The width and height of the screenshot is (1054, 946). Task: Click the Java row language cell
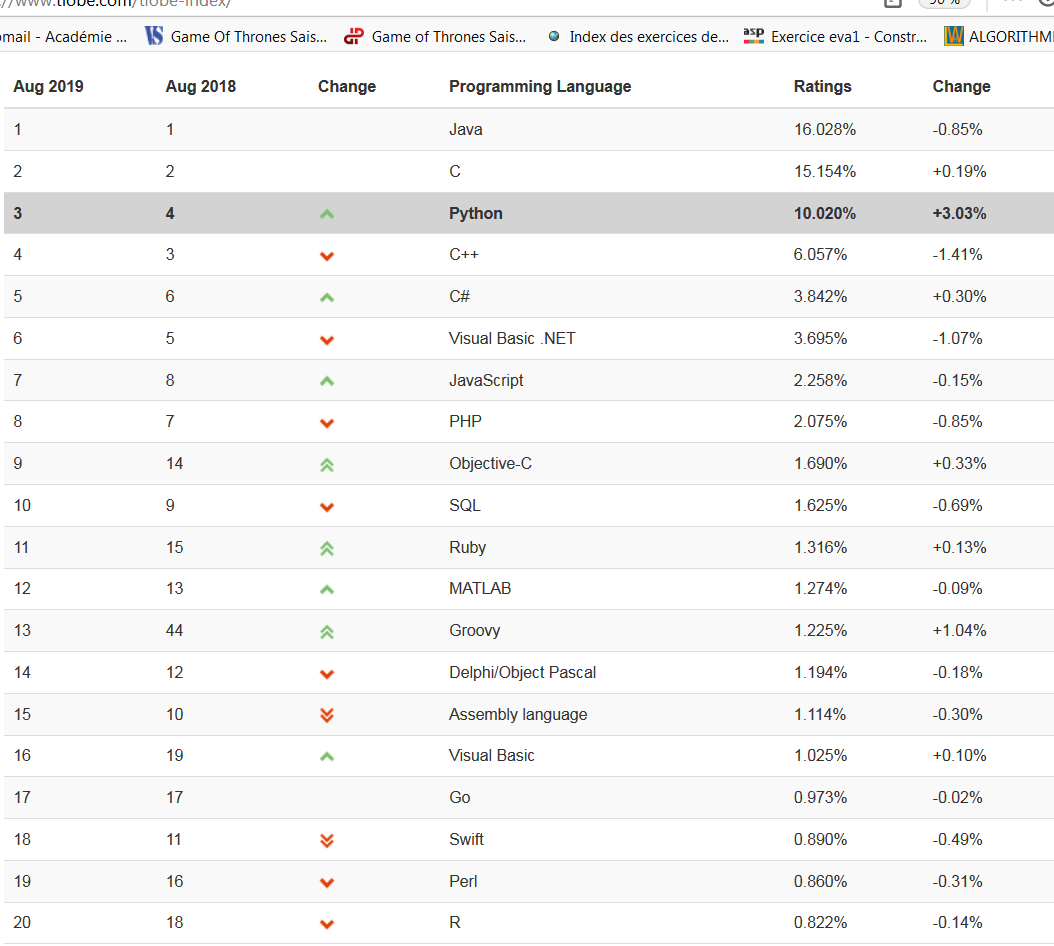click(x=465, y=129)
